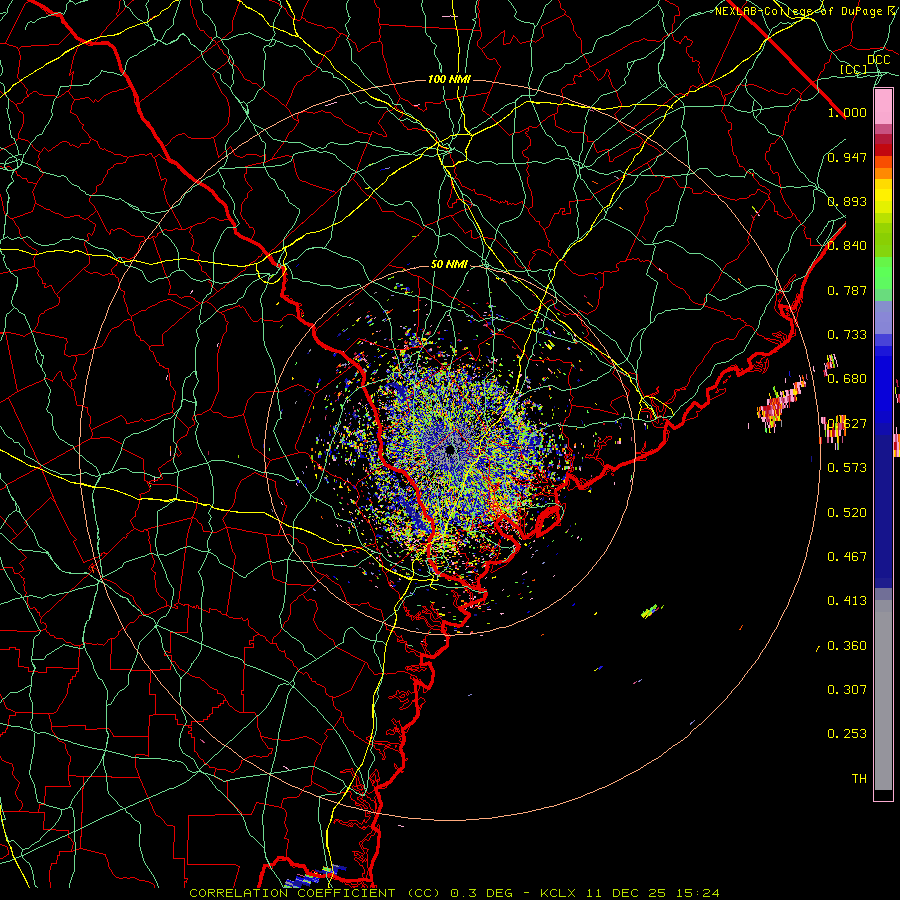Image resolution: width=900 pixels, height=900 pixels.
Task: Click the 0.413 legend value
Action: click(x=847, y=601)
